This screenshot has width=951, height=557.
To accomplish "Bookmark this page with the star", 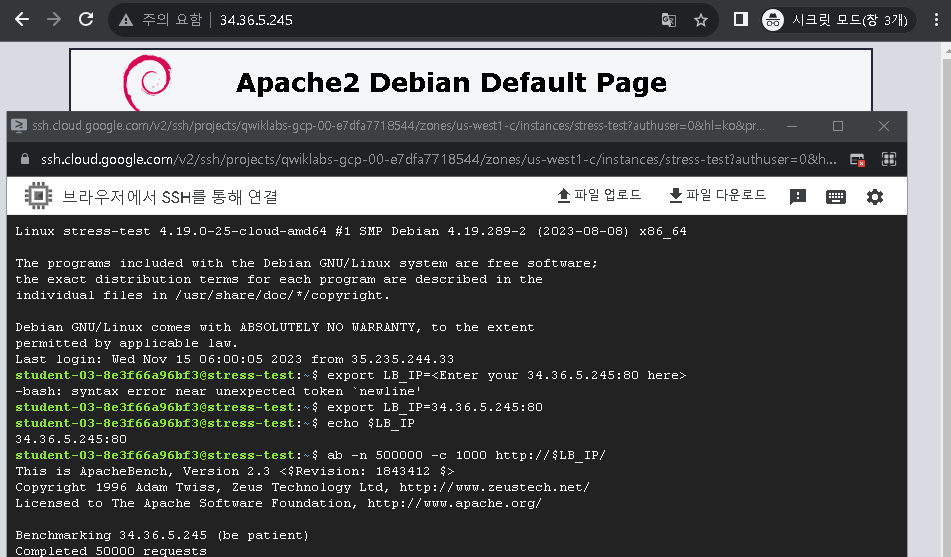I will pyautogui.click(x=701, y=20).
